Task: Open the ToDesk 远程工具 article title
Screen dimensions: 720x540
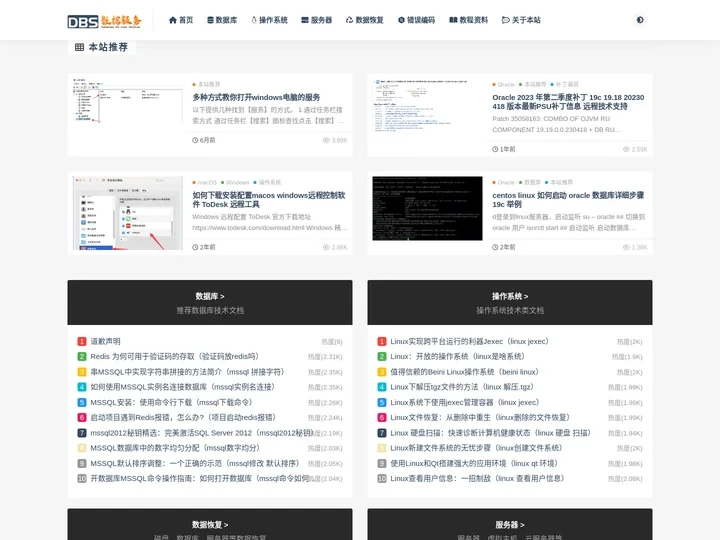Action: (x=269, y=200)
